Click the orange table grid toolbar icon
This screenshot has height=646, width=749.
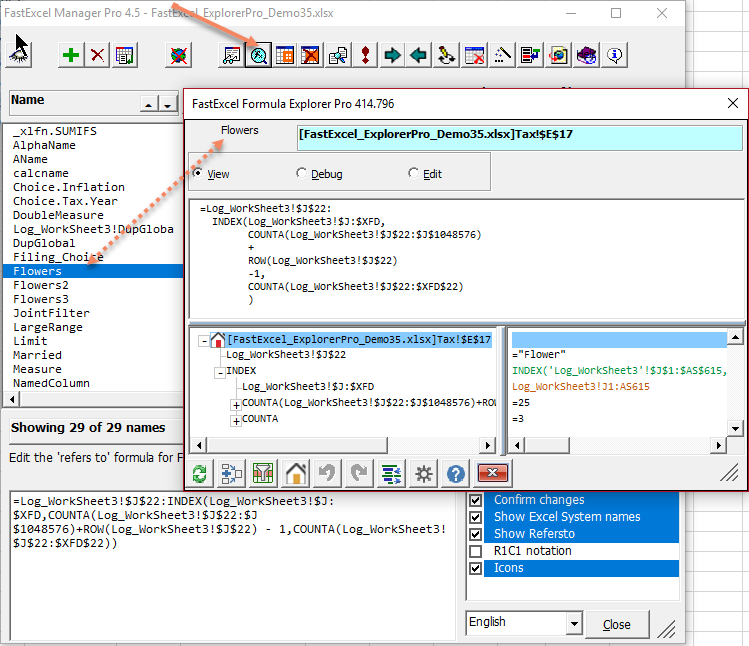pos(285,55)
